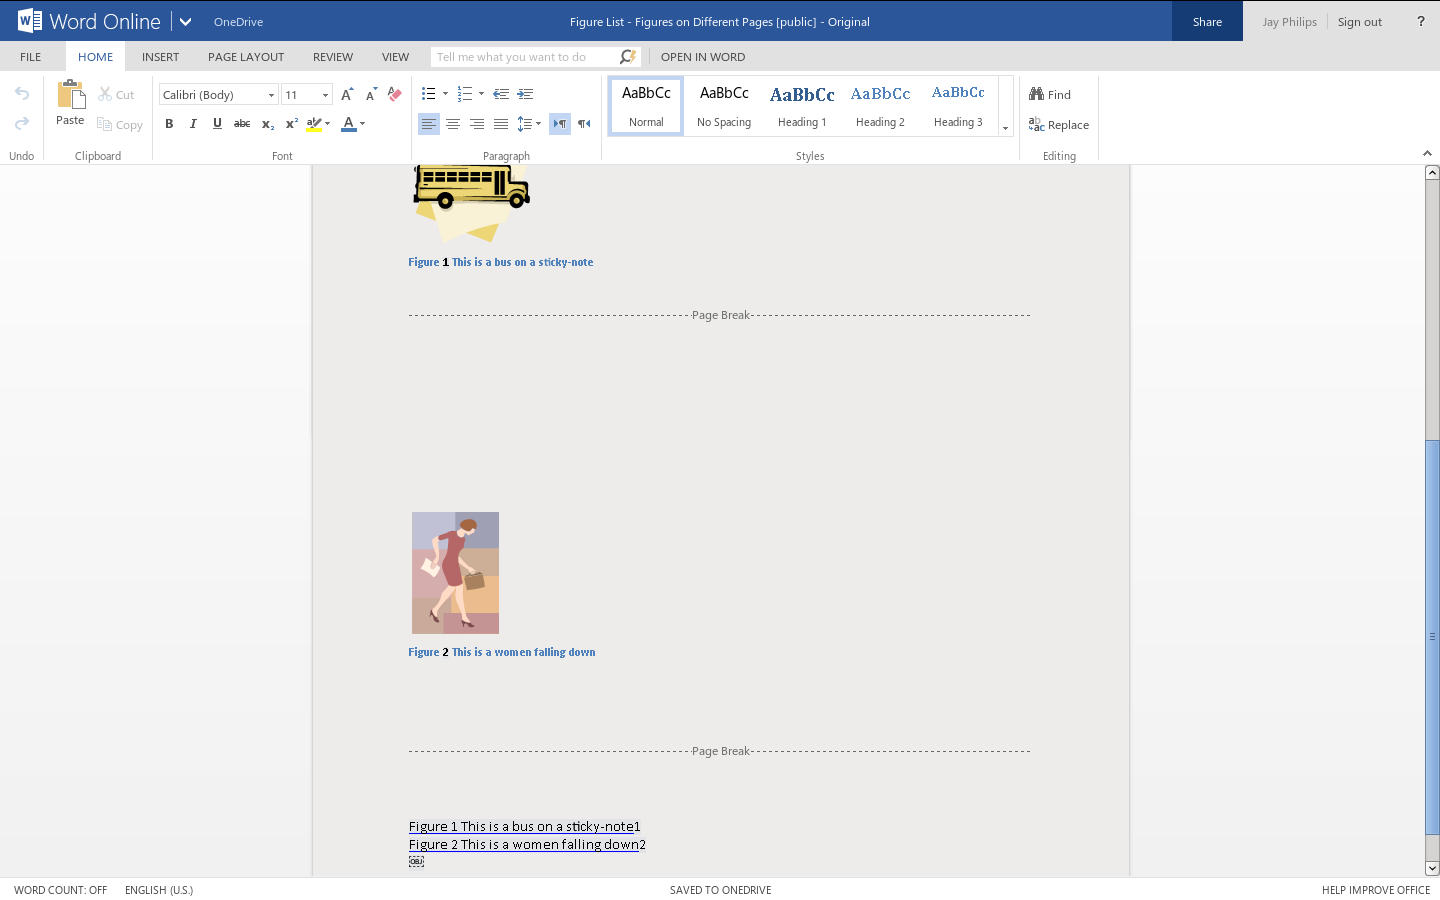Expand the Styles gallery arrow
The height and width of the screenshot is (900, 1440).
point(1005,128)
